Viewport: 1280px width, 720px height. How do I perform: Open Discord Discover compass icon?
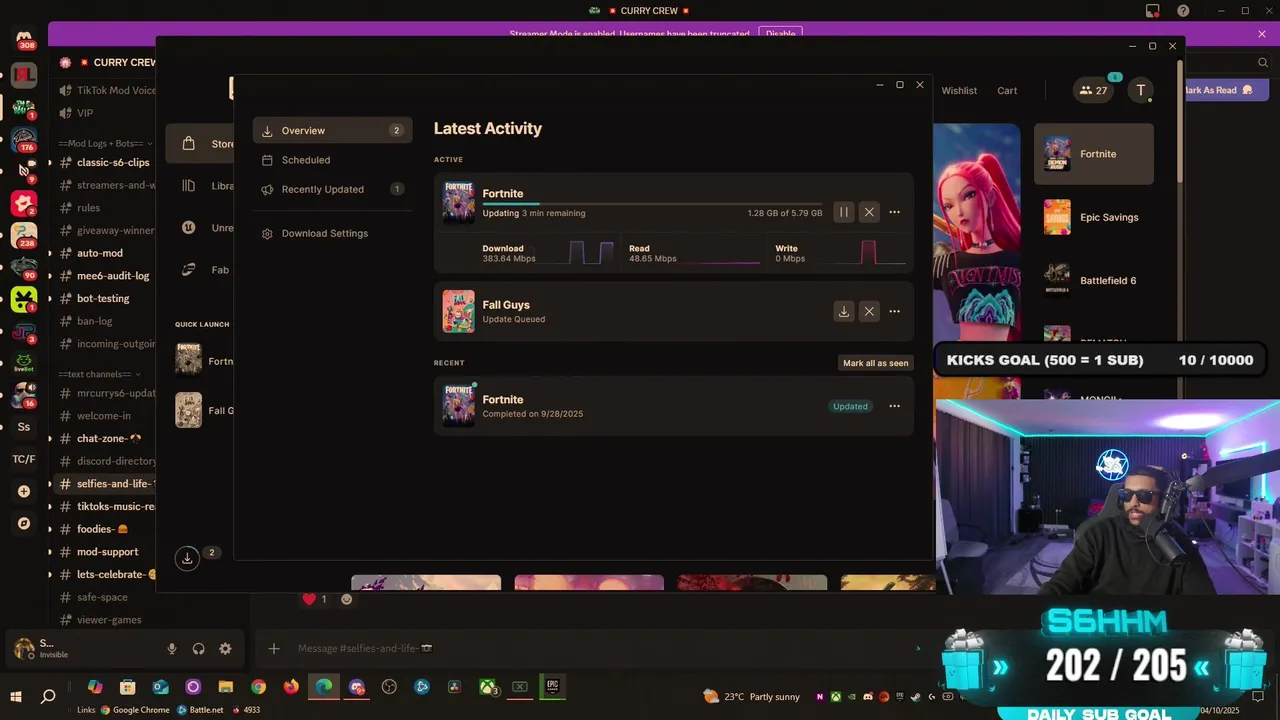[x=24, y=523]
